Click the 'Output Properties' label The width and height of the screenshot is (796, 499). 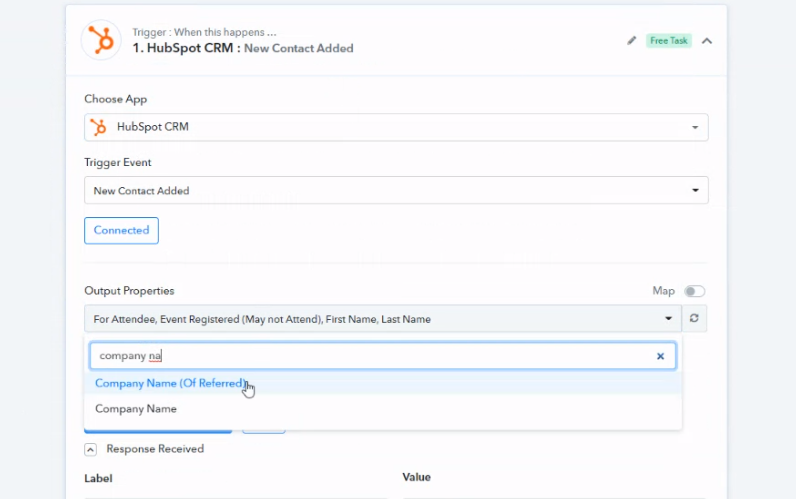(x=129, y=291)
